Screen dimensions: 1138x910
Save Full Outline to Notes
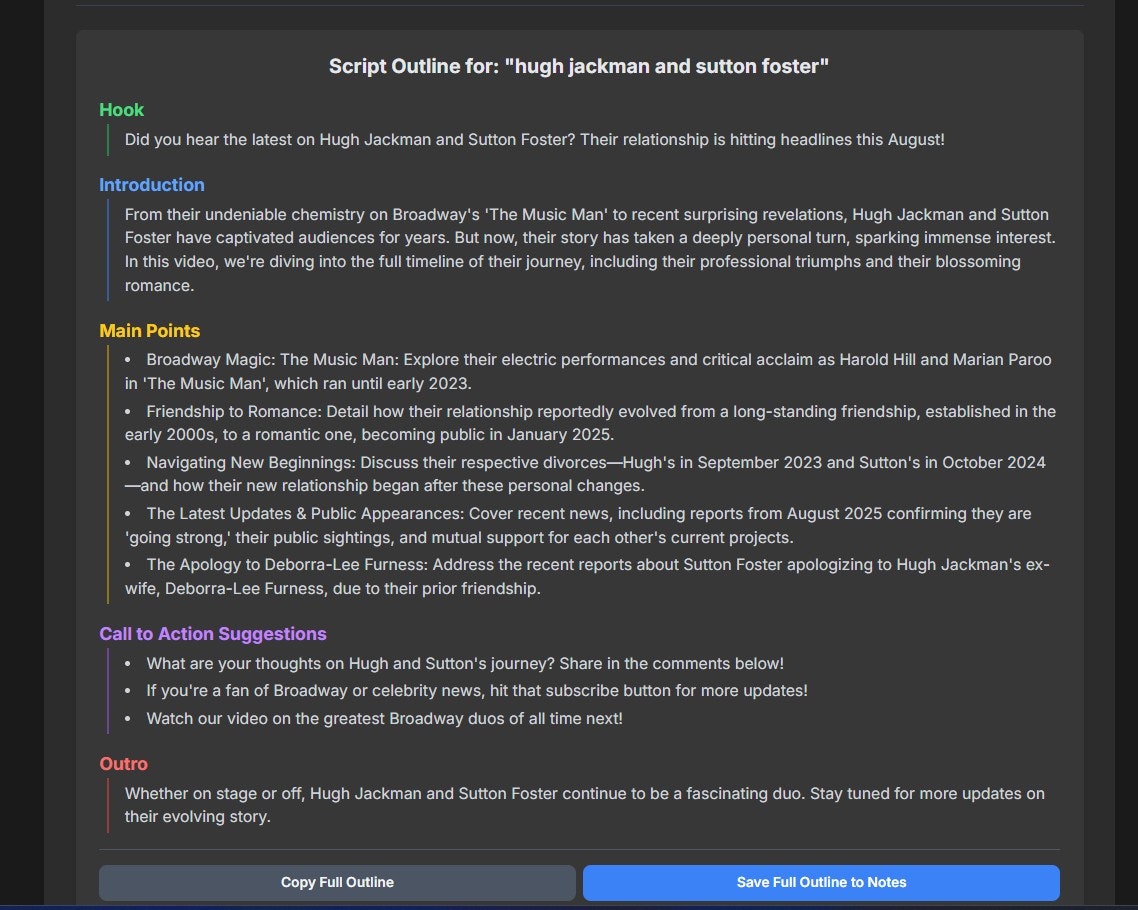point(821,882)
